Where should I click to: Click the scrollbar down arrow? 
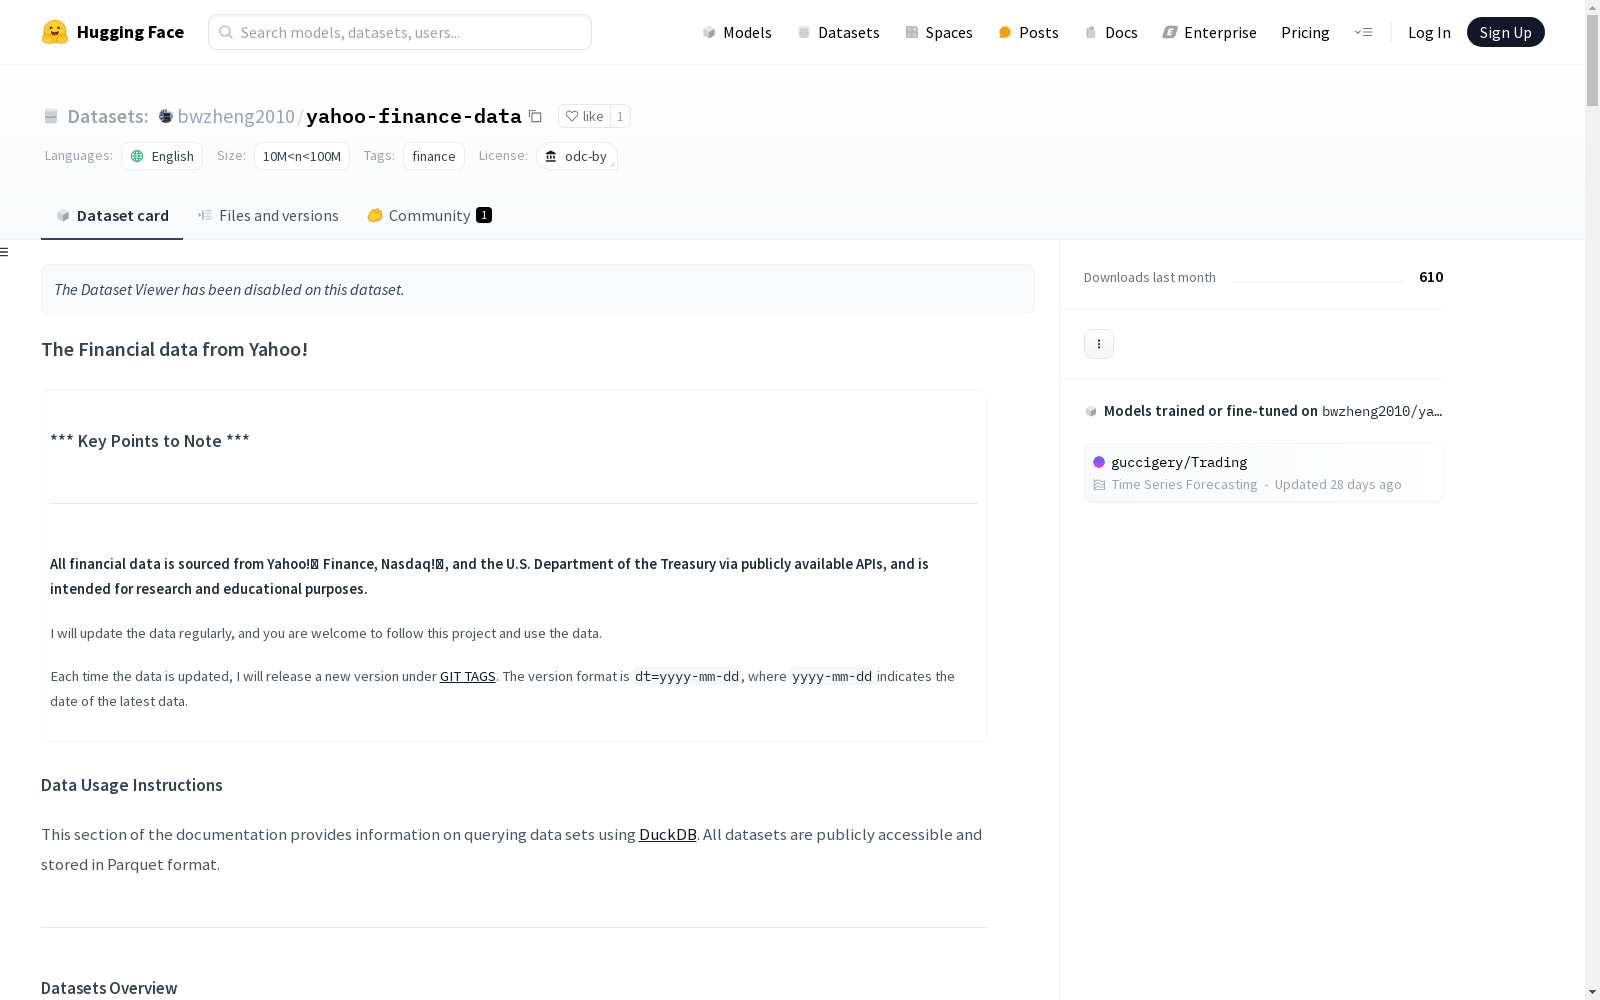pos(1592,992)
